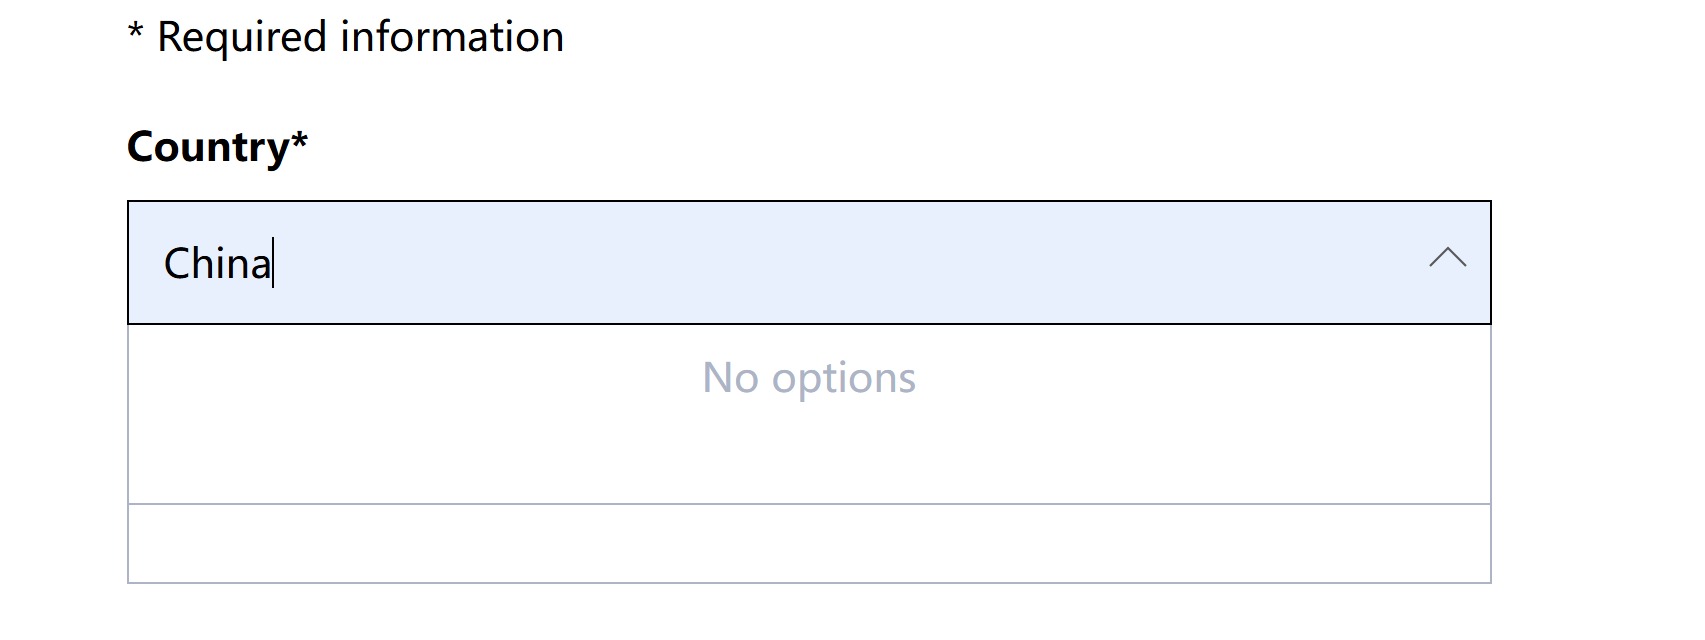Click the word options in the dropdown
This screenshot has height=640, width=1705.
point(843,379)
